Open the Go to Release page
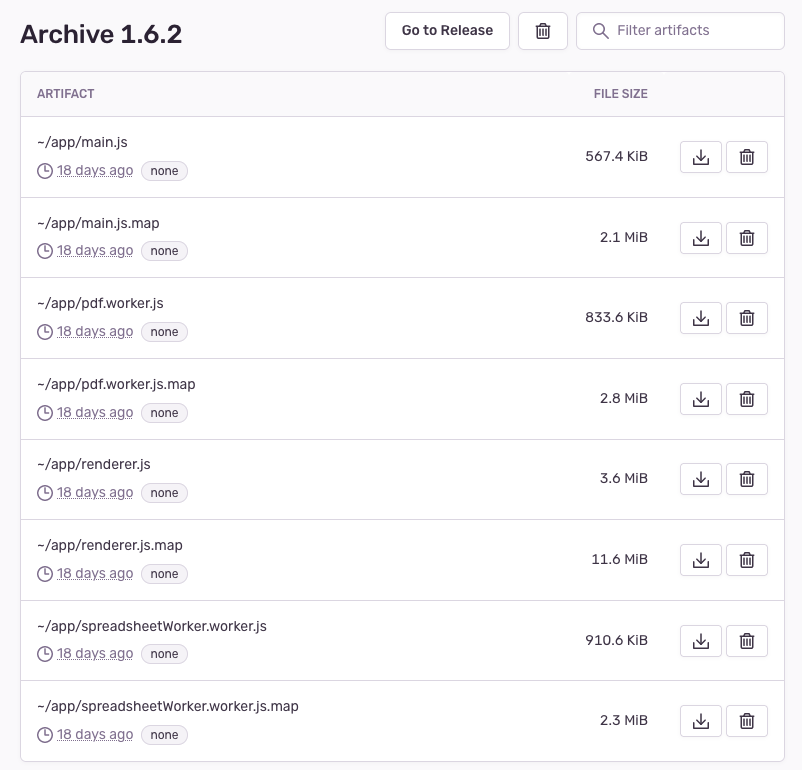 point(447,31)
